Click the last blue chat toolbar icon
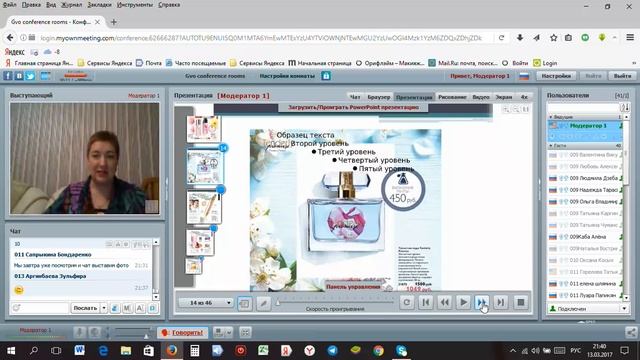The width and height of the screenshot is (640, 360). (x=153, y=308)
